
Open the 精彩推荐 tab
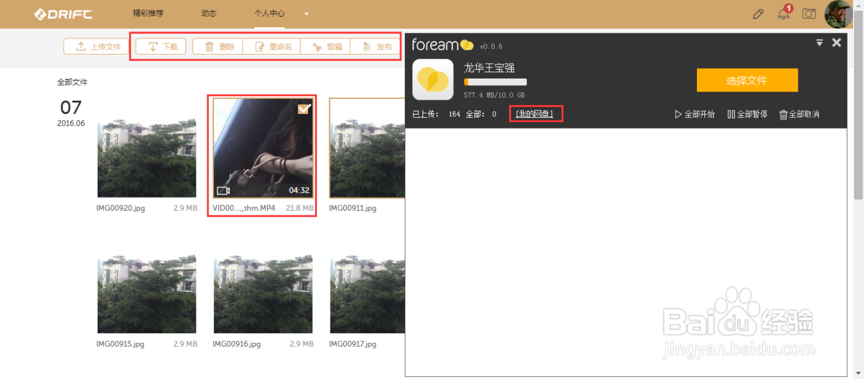coord(148,13)
